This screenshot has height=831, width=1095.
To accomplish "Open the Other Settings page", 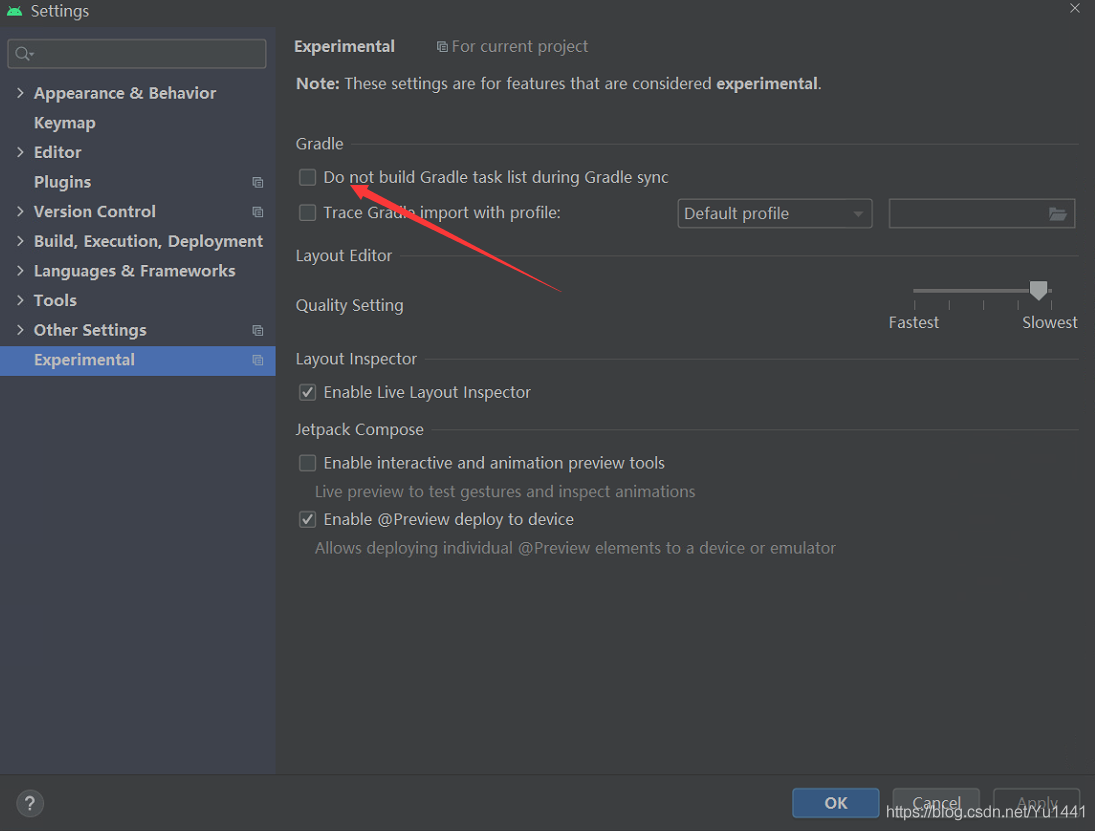I will pyautogui.click(x=90, y=330).
